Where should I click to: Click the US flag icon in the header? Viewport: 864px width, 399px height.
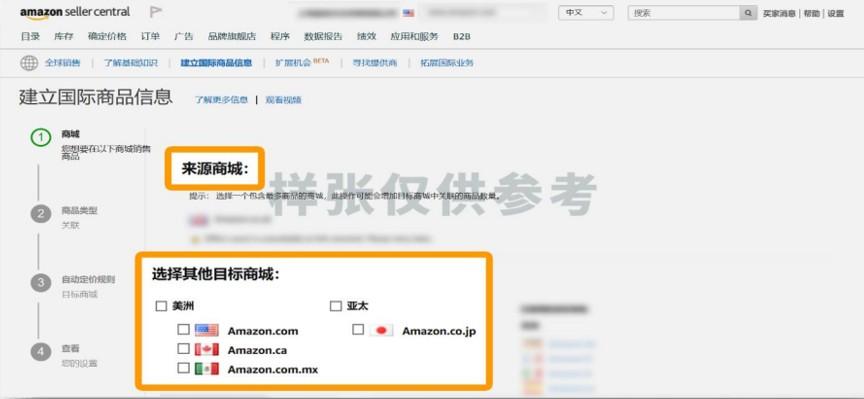click(408, 13)
